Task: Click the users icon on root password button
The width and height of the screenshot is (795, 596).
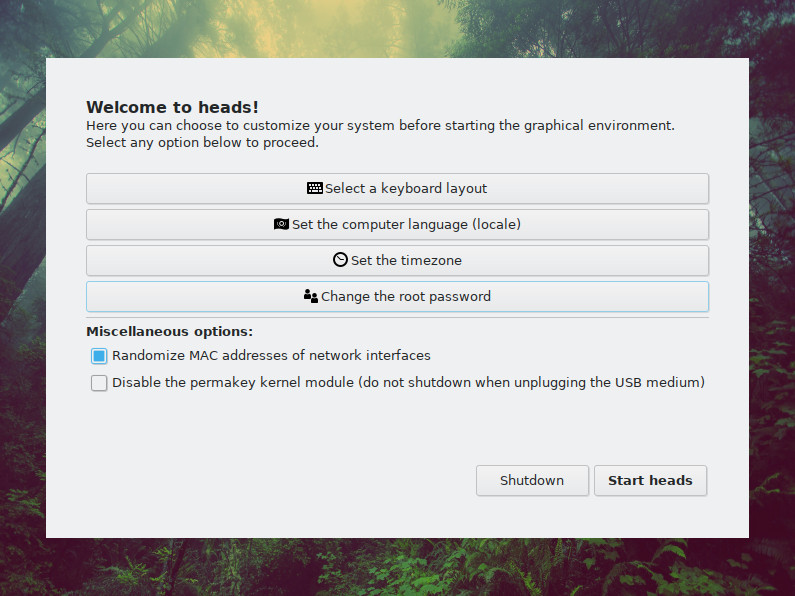Action: (311, 296)
